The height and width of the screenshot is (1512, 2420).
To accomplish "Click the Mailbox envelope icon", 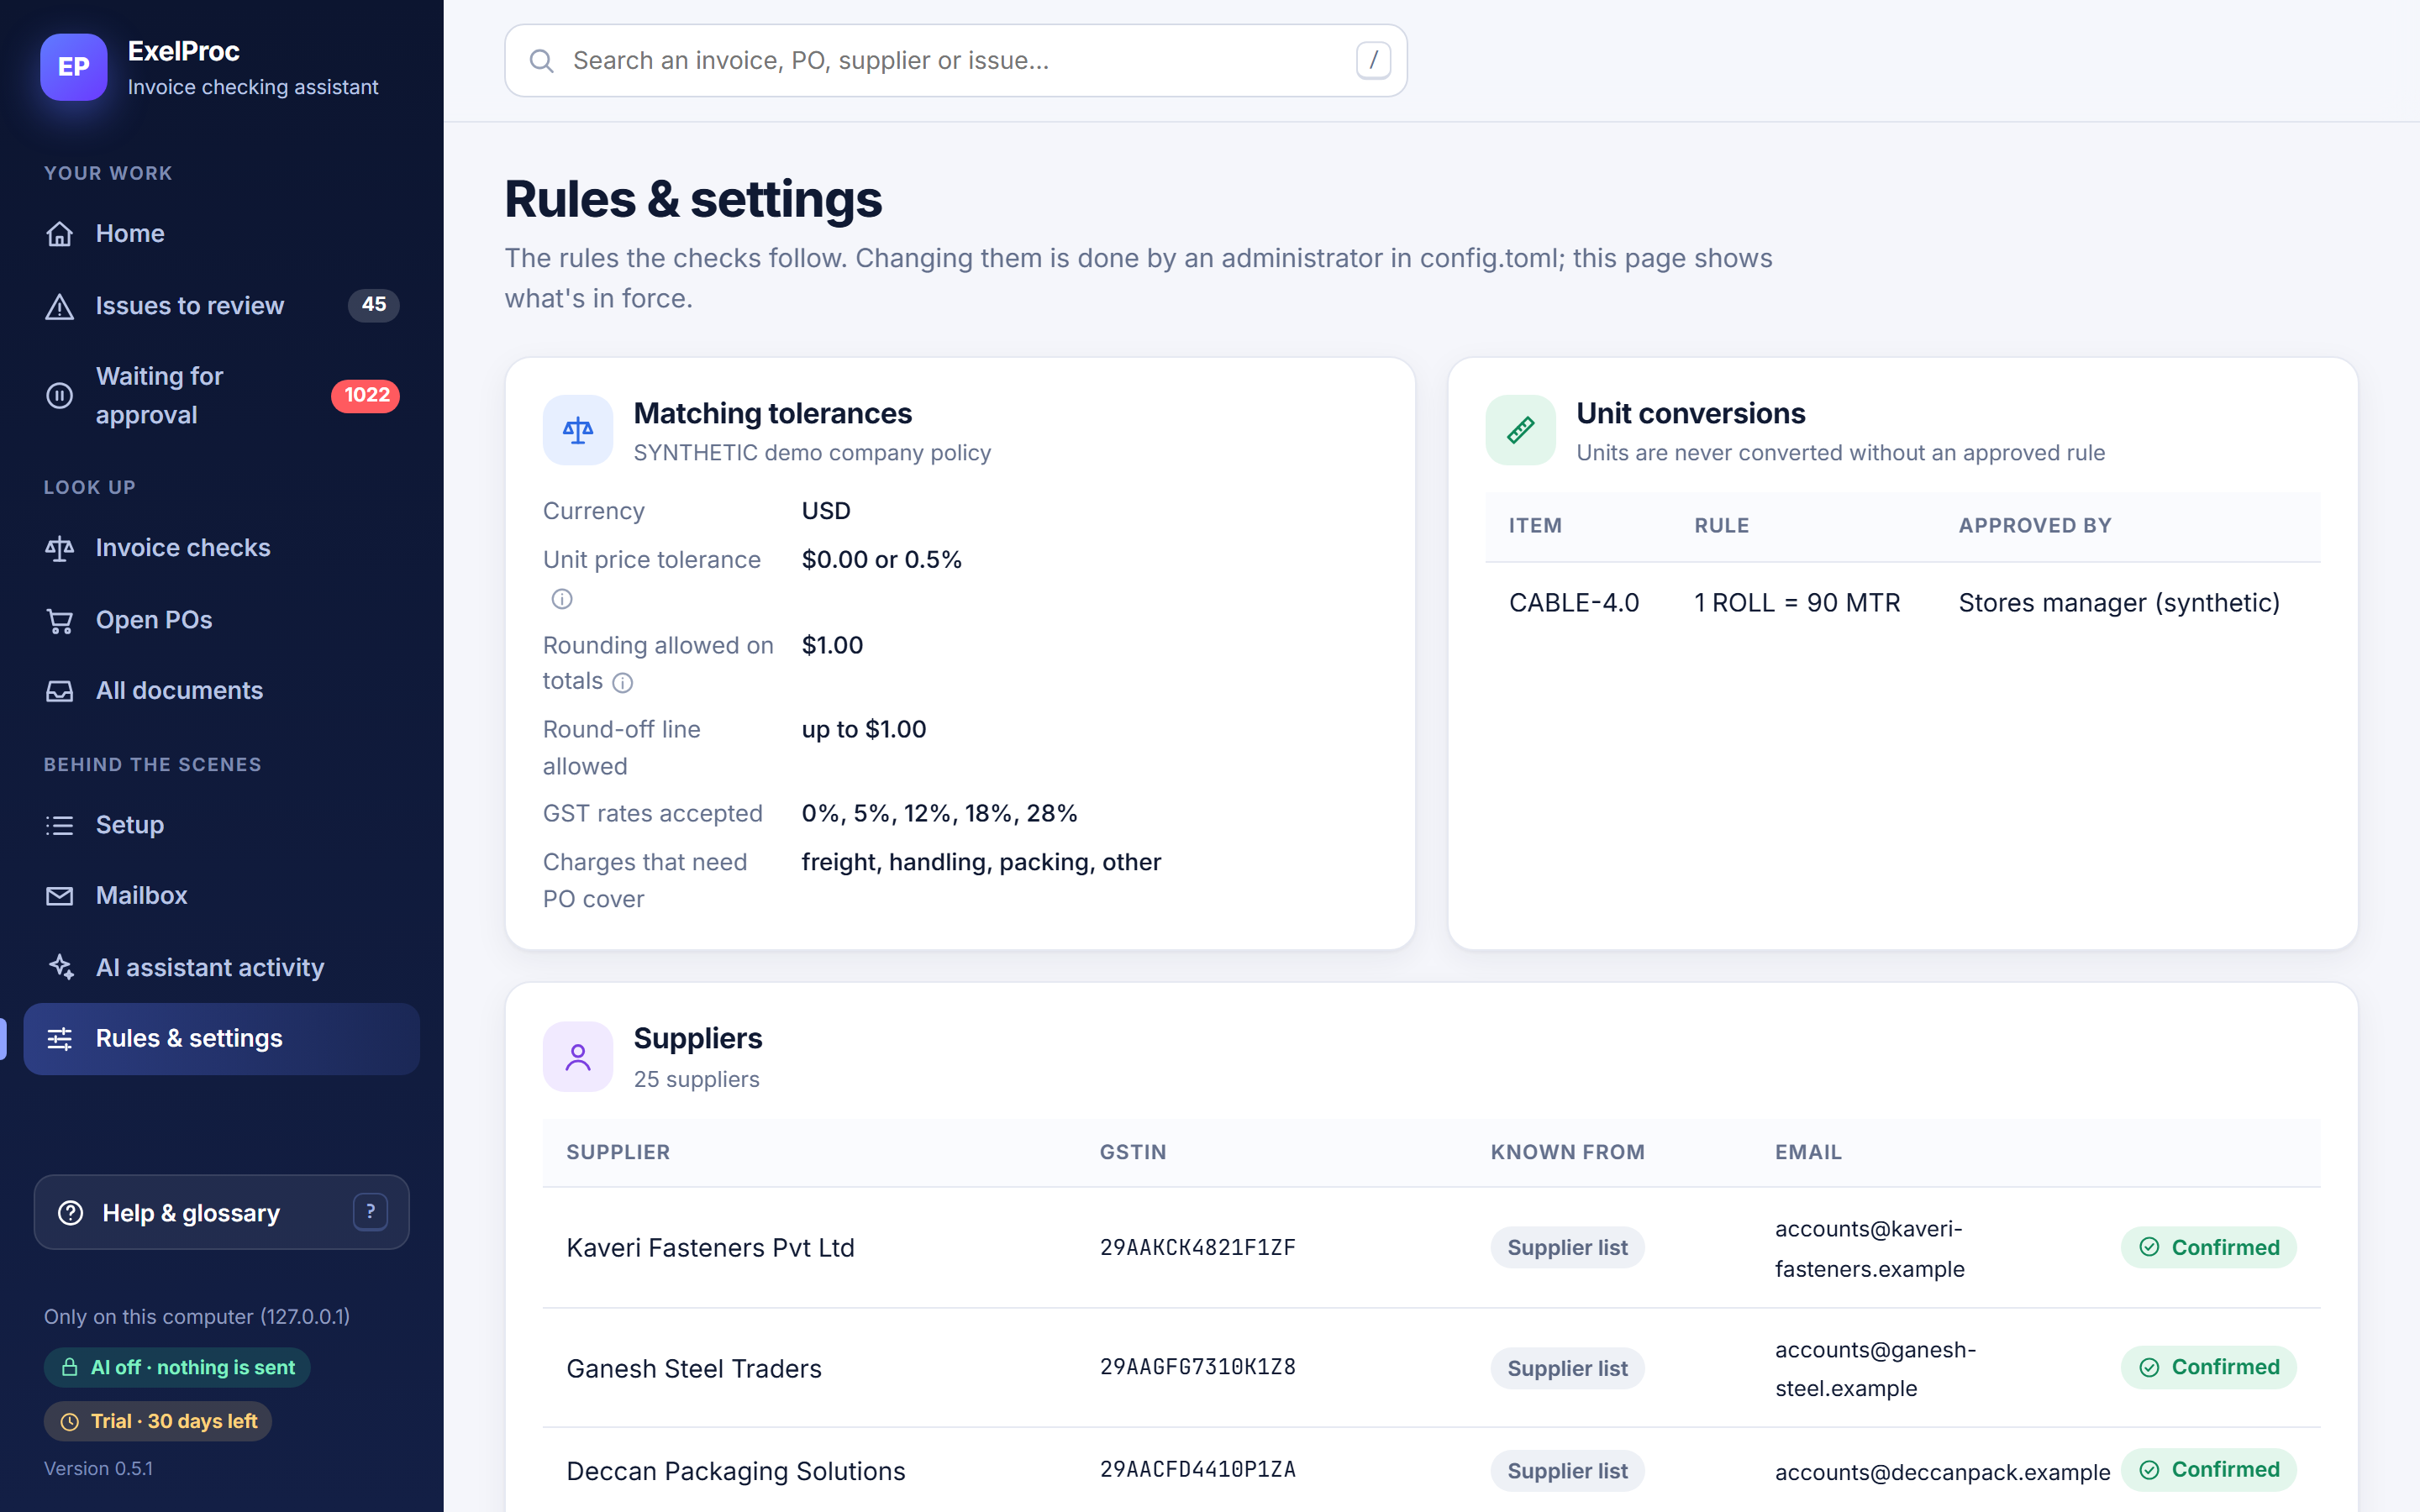I will pyautogui.click(x=60, y=896).
